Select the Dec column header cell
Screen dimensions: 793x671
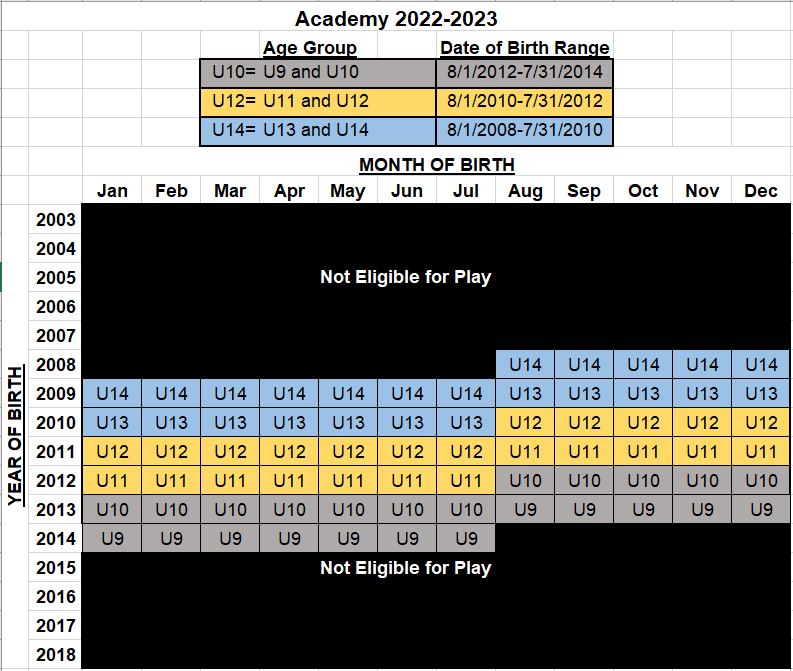click(761, 191)
